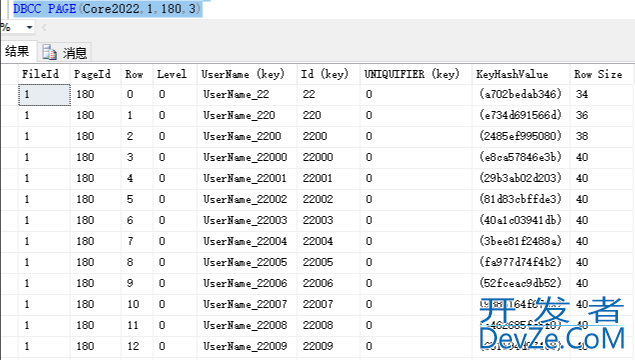Click the PageId column header
The height and width of the screenshot is (360, 635).
96,74
